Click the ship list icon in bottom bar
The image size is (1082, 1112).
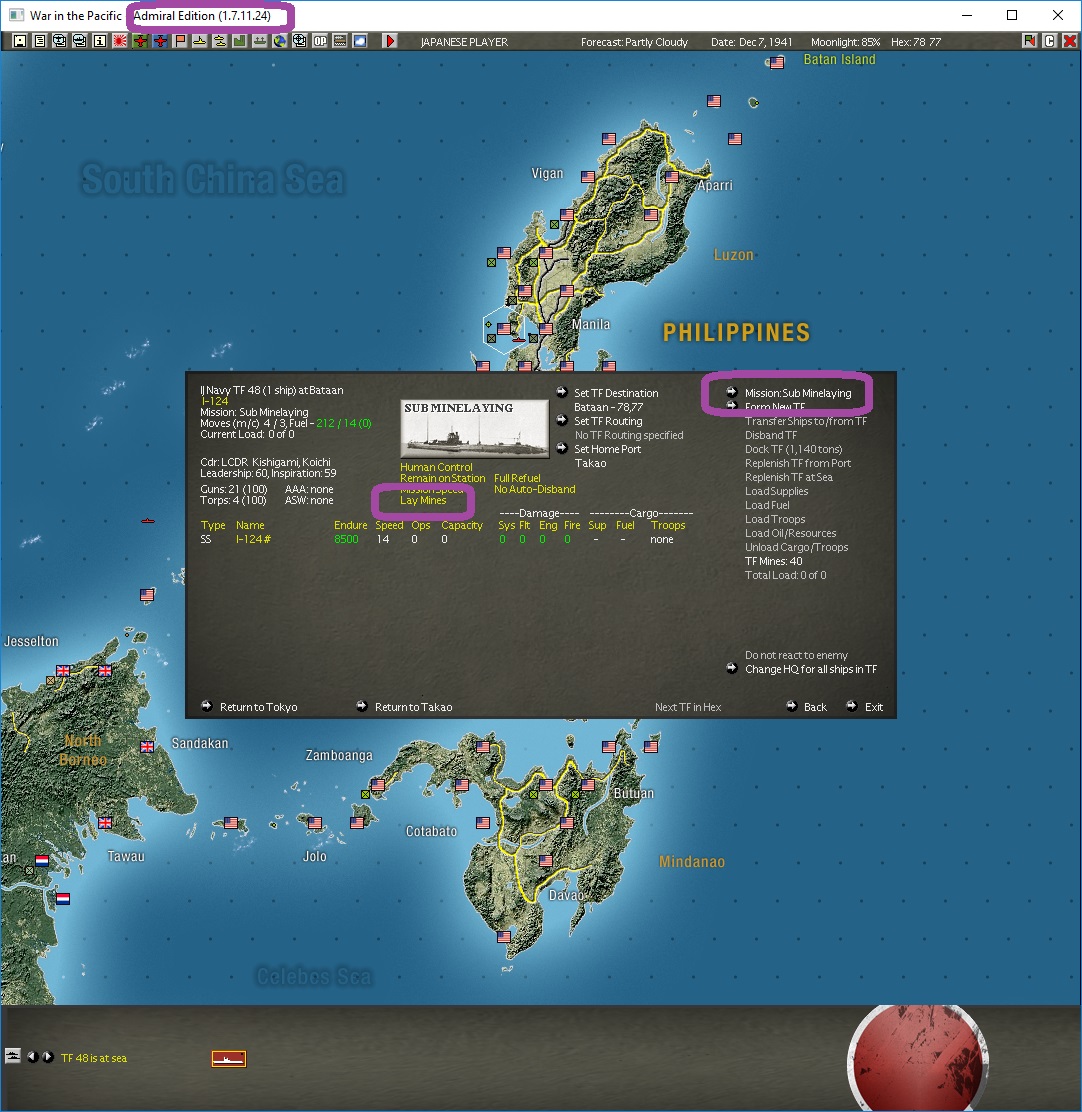pyautogui.click(x=13, y=1056)
